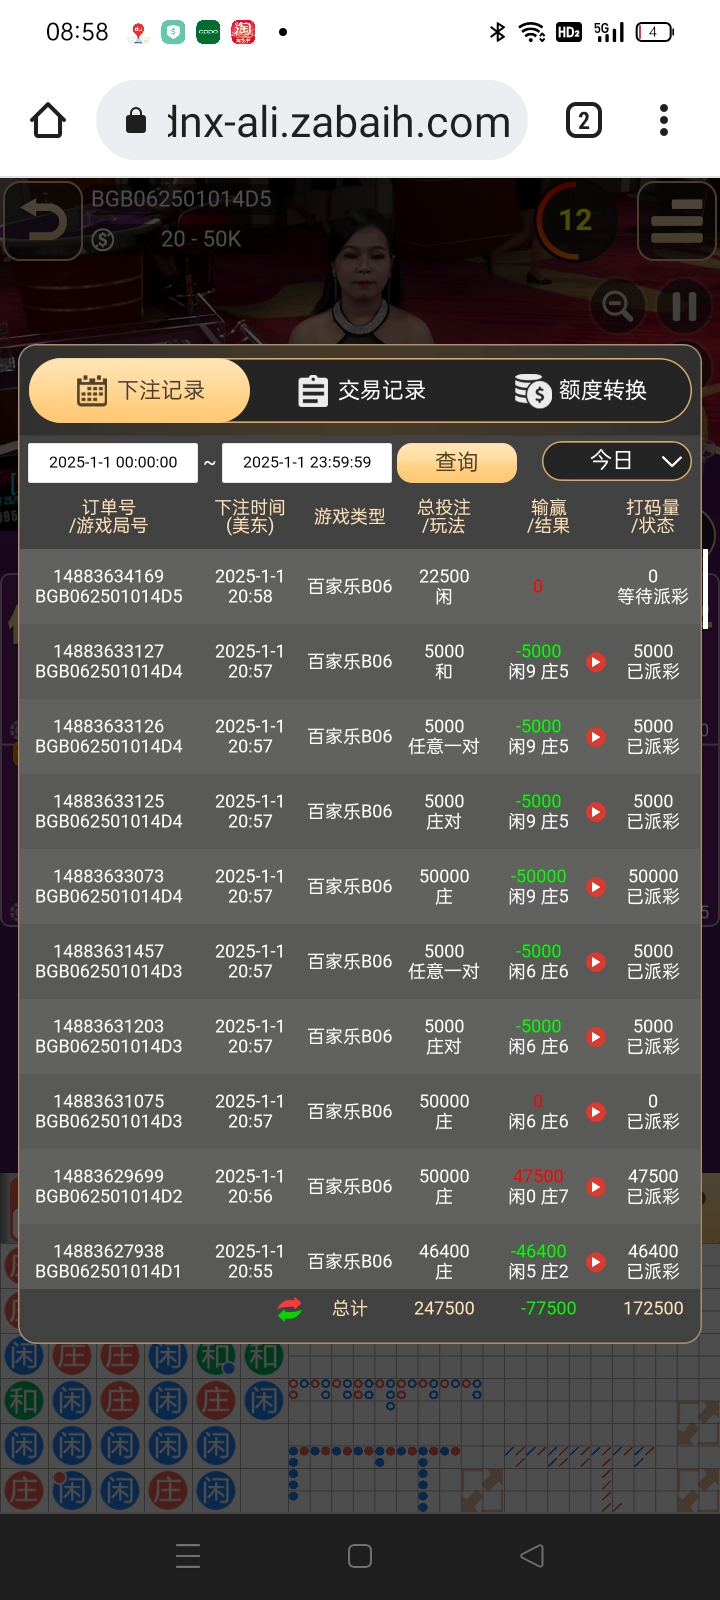
Task: Open end date field 2025-1-1 23:59:59
Action: click(307, 462)
